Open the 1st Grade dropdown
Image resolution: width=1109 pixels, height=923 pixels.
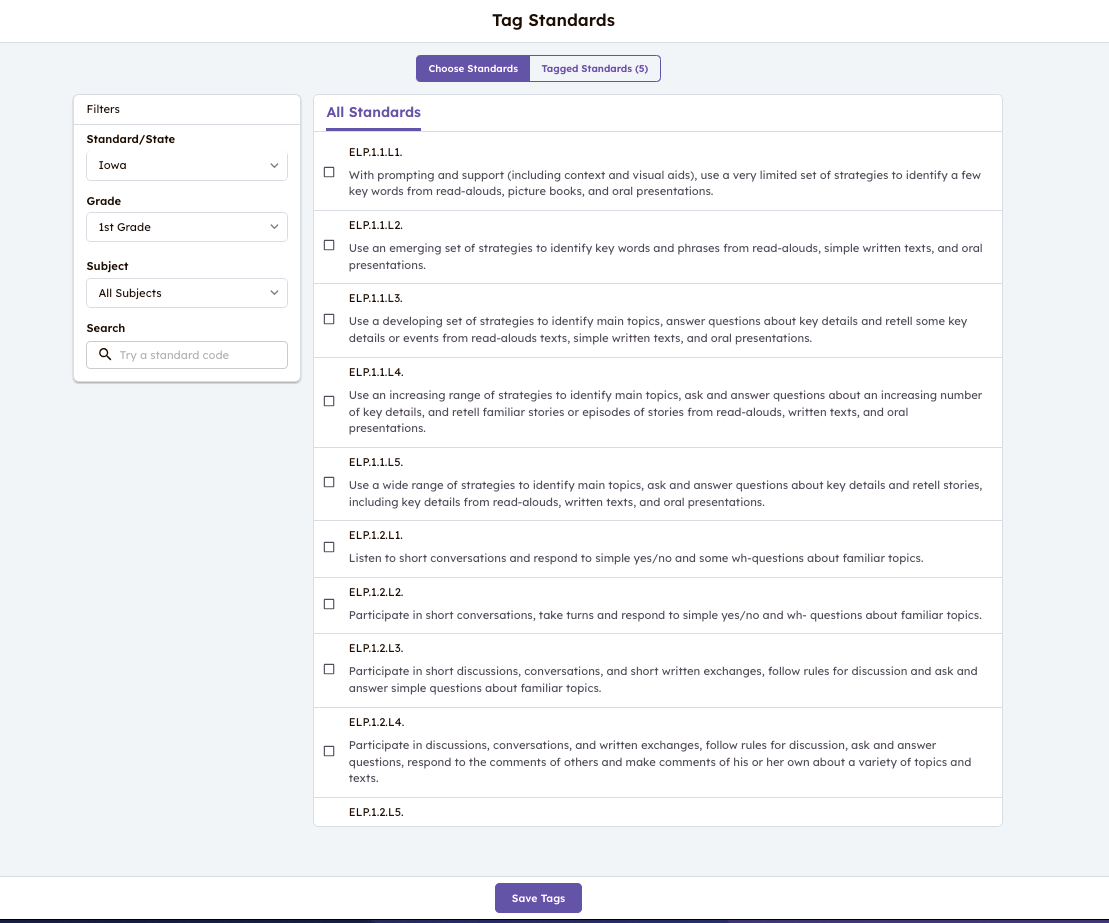[186, 227]
